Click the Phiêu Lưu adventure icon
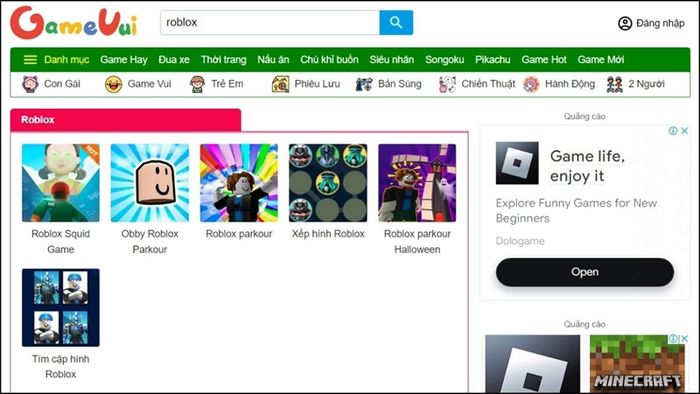This screenshot has height=394, width=700. (280, 84)
